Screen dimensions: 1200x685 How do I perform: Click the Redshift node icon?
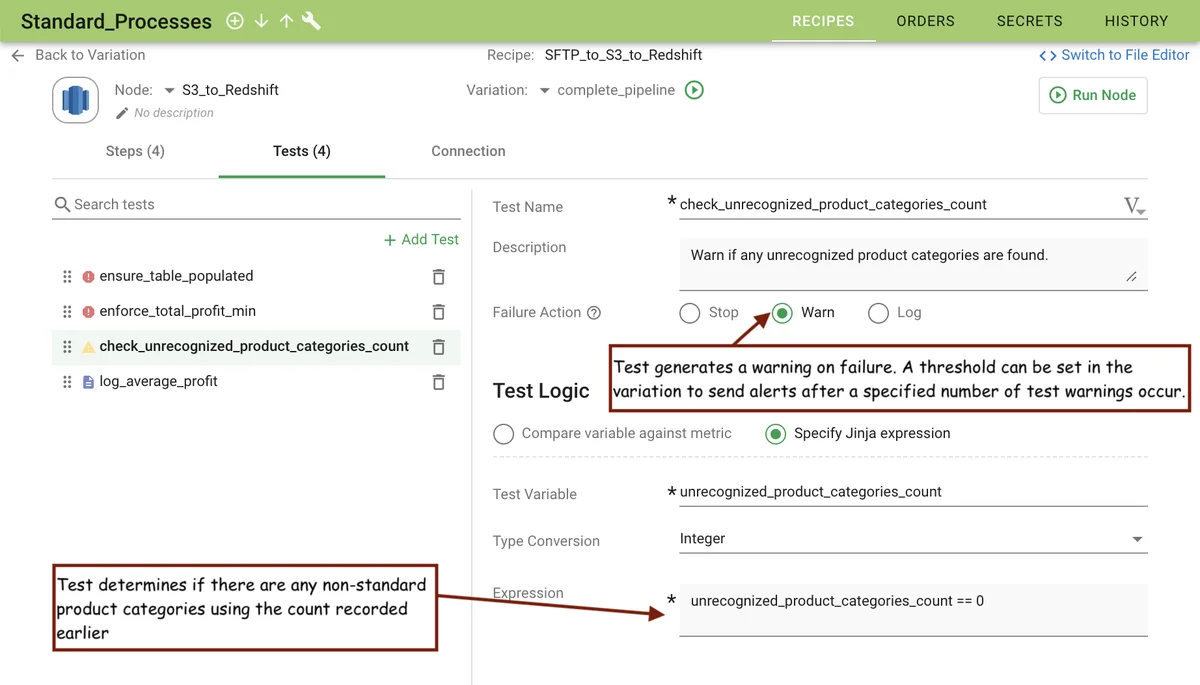[x=75, y=100]
